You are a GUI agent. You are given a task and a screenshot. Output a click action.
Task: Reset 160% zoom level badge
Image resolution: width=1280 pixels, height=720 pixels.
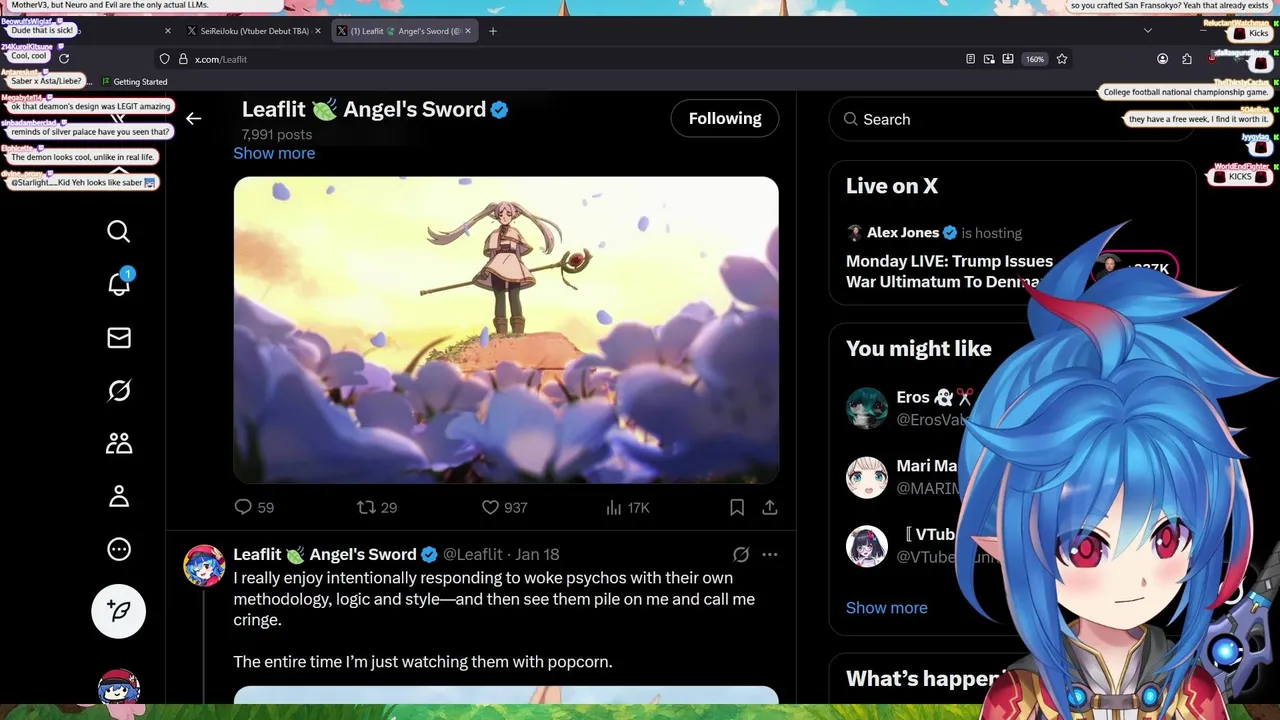click(x=1035, y=59)
